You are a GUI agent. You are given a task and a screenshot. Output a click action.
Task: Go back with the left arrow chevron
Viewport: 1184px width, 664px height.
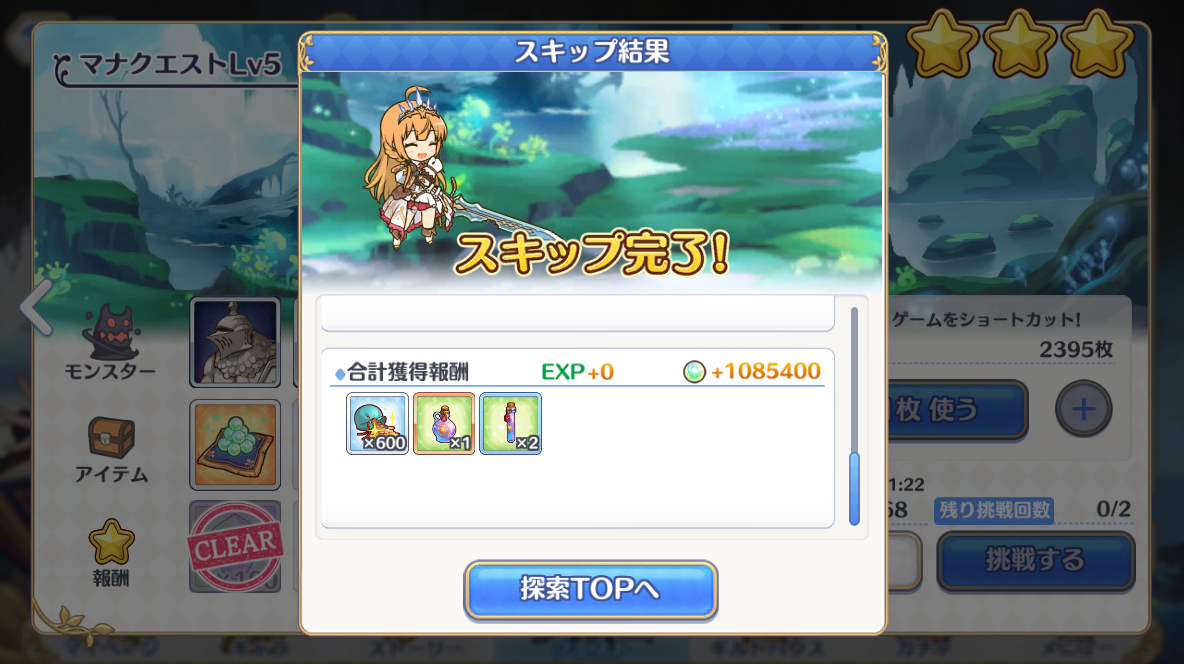[37, 307]
